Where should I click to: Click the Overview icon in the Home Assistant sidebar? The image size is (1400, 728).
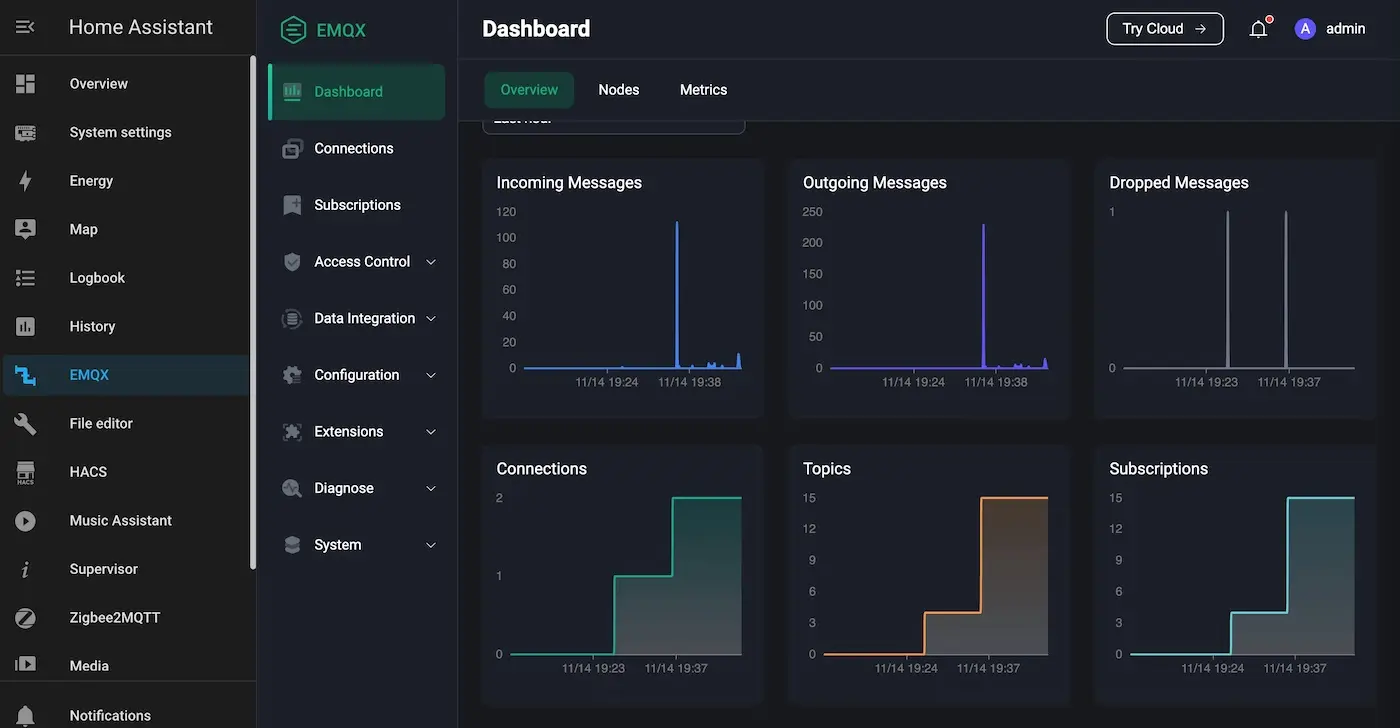[x=25, y=84]
